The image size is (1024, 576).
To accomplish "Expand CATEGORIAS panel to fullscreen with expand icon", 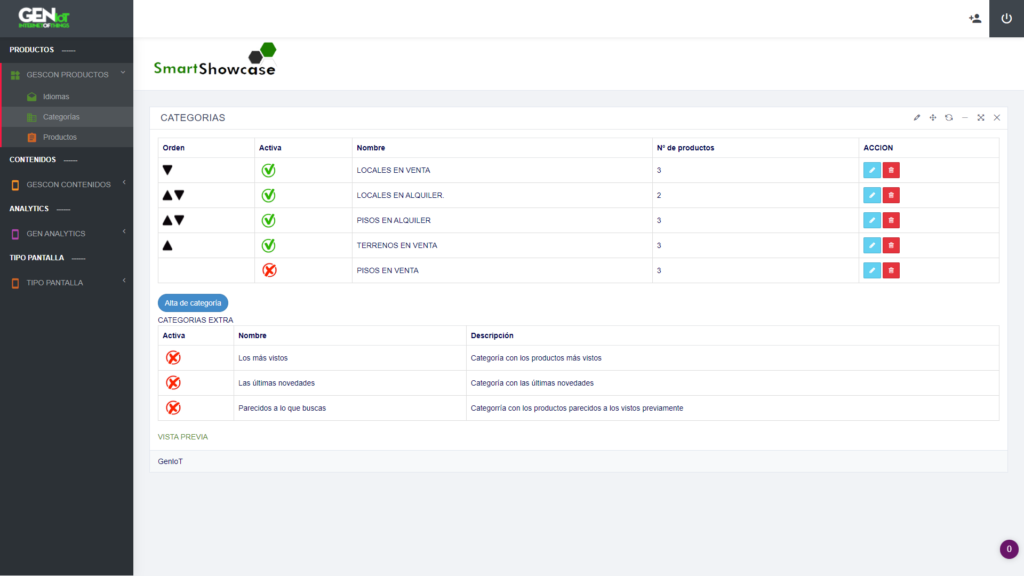I will point(981,117).
